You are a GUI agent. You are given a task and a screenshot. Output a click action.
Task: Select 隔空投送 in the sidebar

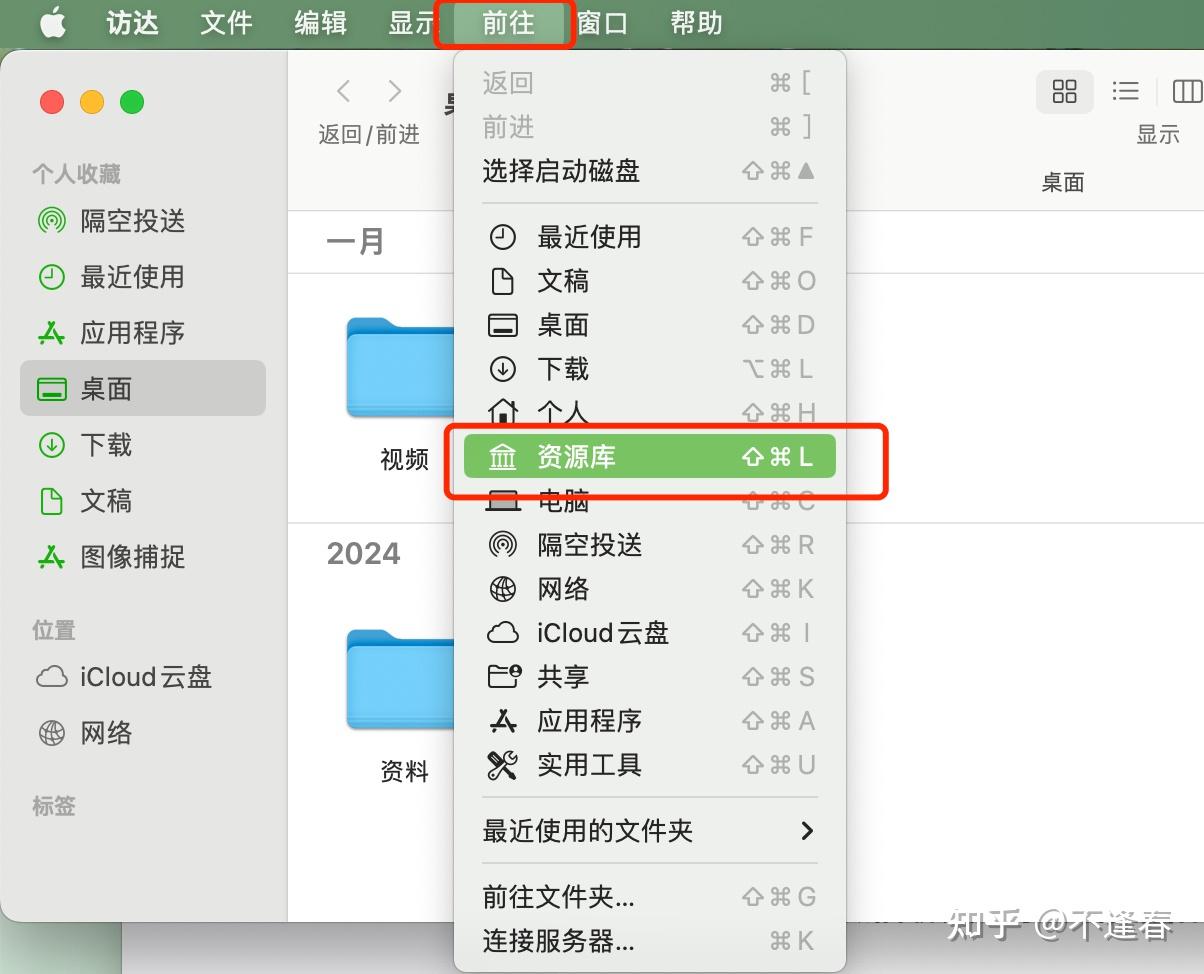(x=132, y=221)
